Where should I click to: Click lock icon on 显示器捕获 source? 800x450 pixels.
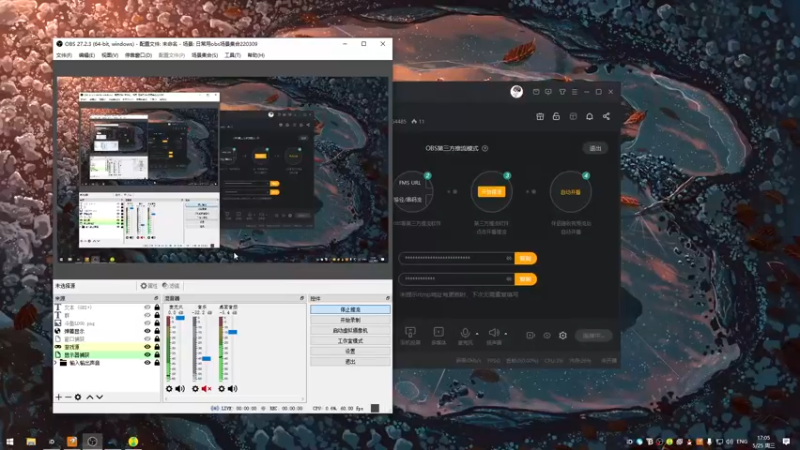click(x=157, y=355)
